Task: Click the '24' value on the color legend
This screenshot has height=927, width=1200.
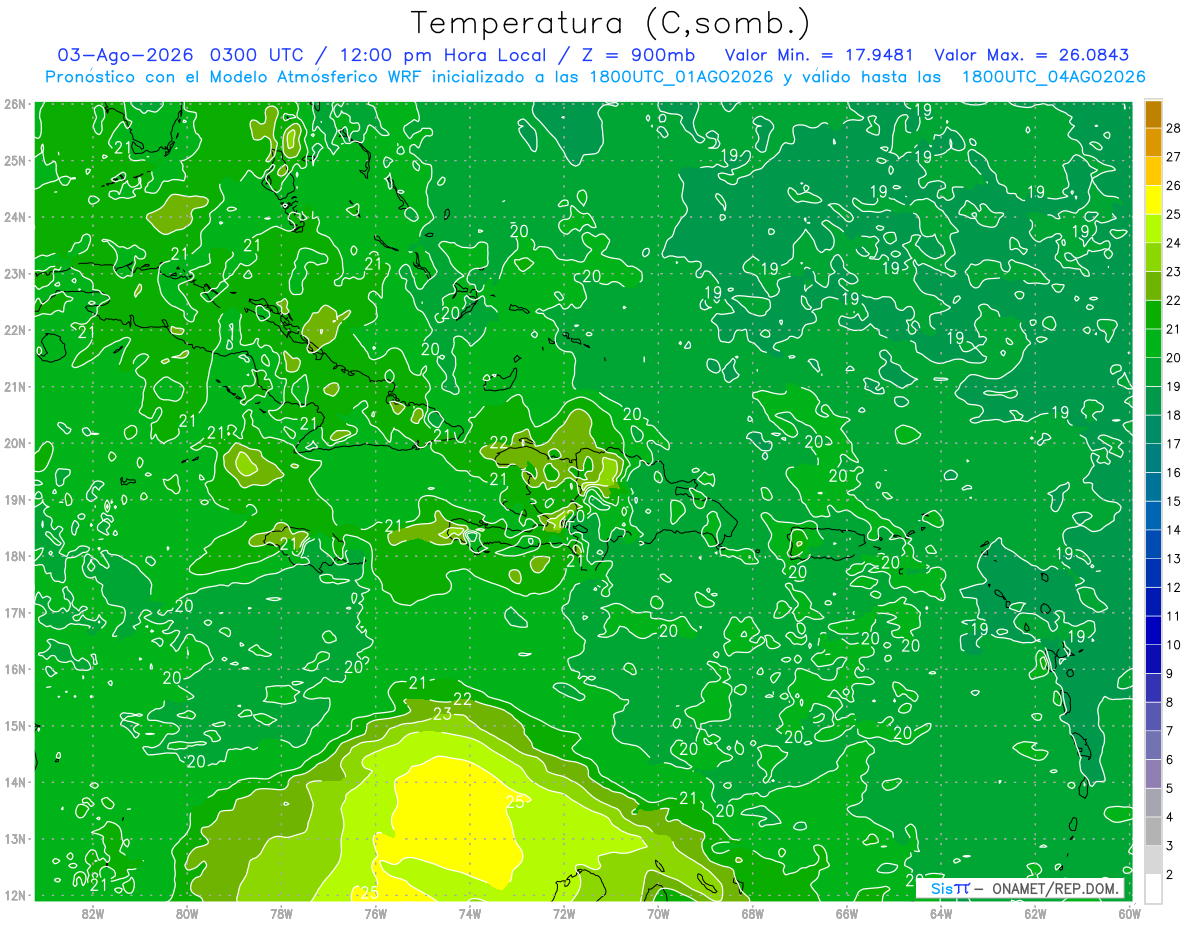Action: (x=1174, y=243)
